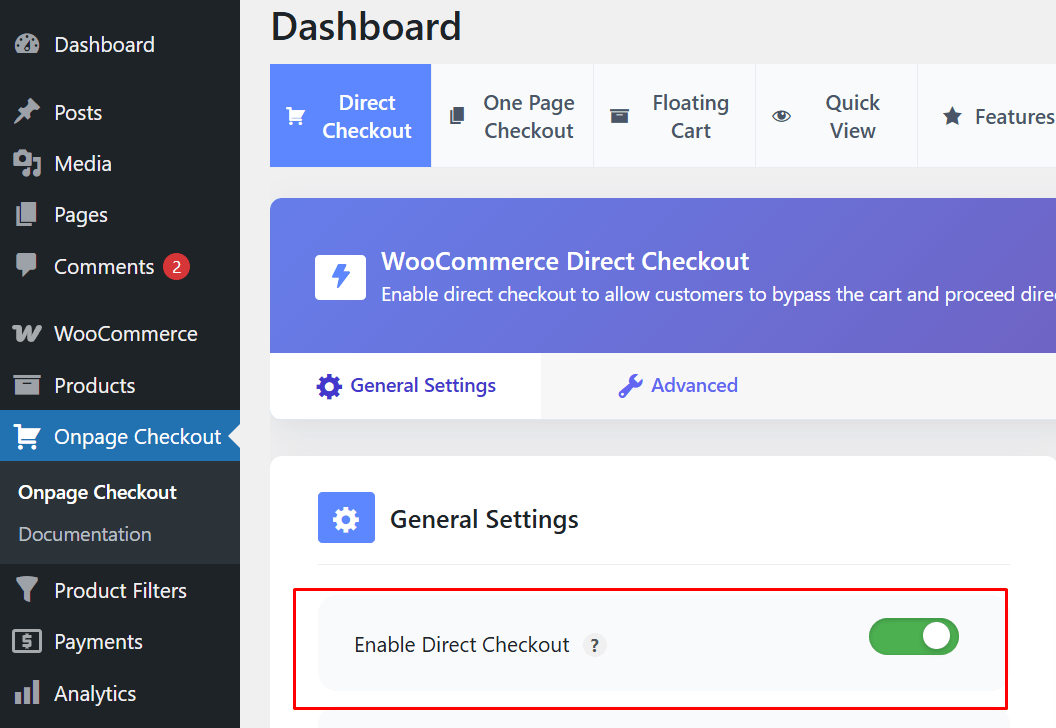Click the gear icon beside General Settings tab

[x=329, y=387]
